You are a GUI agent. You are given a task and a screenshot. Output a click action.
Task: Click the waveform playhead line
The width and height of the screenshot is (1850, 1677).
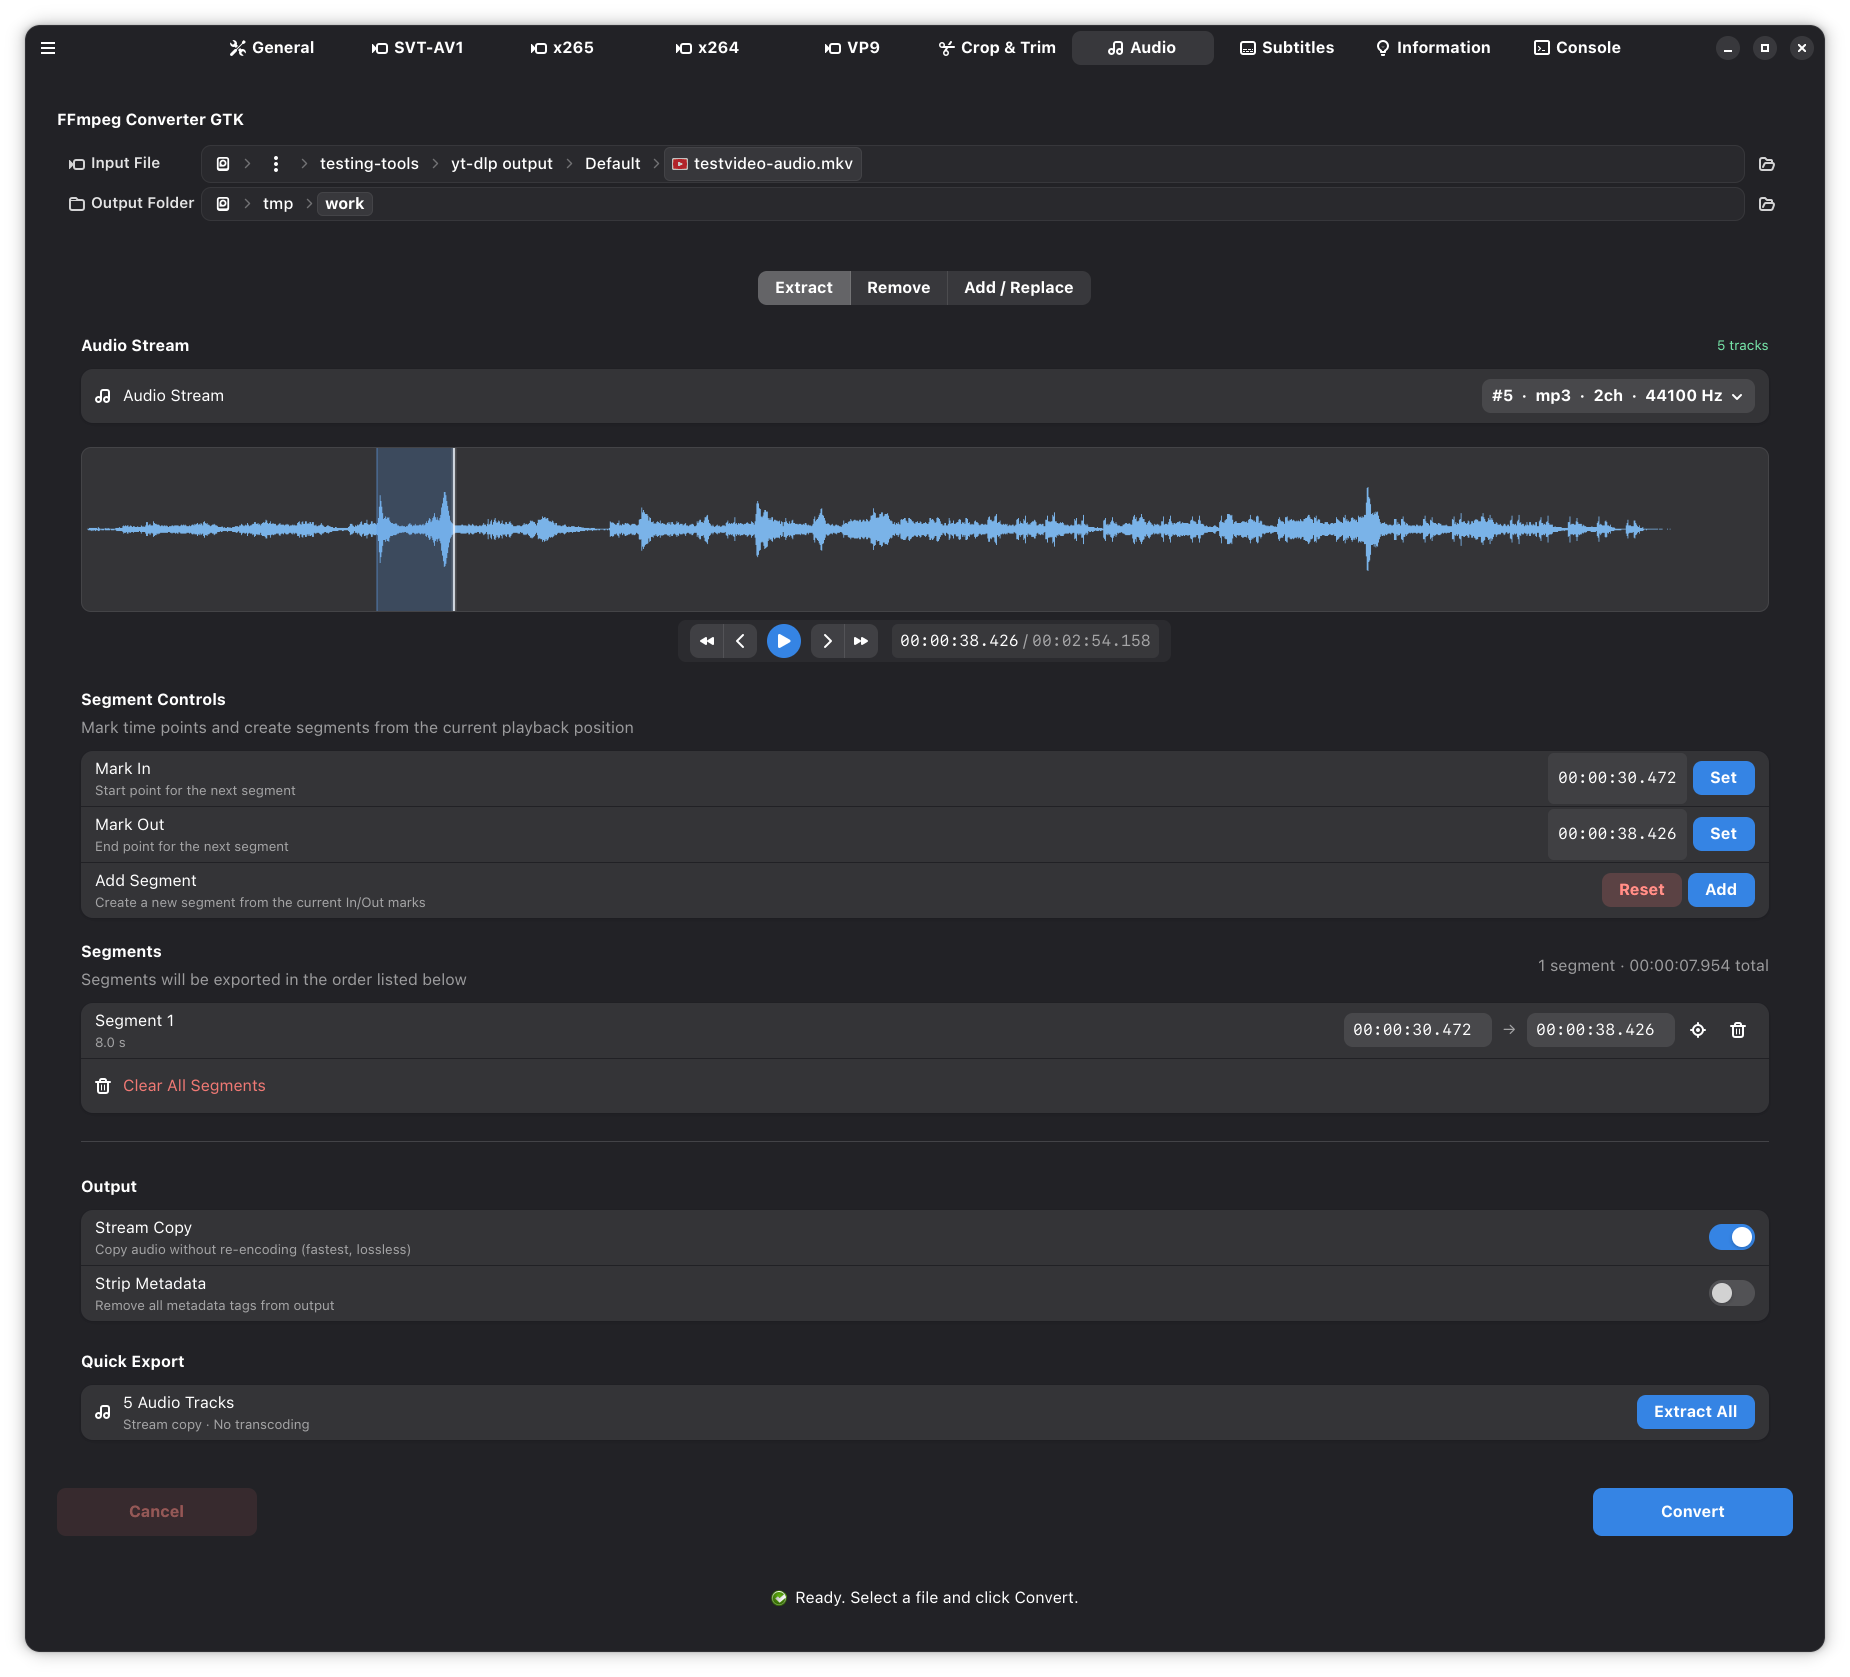click(454, 529)
